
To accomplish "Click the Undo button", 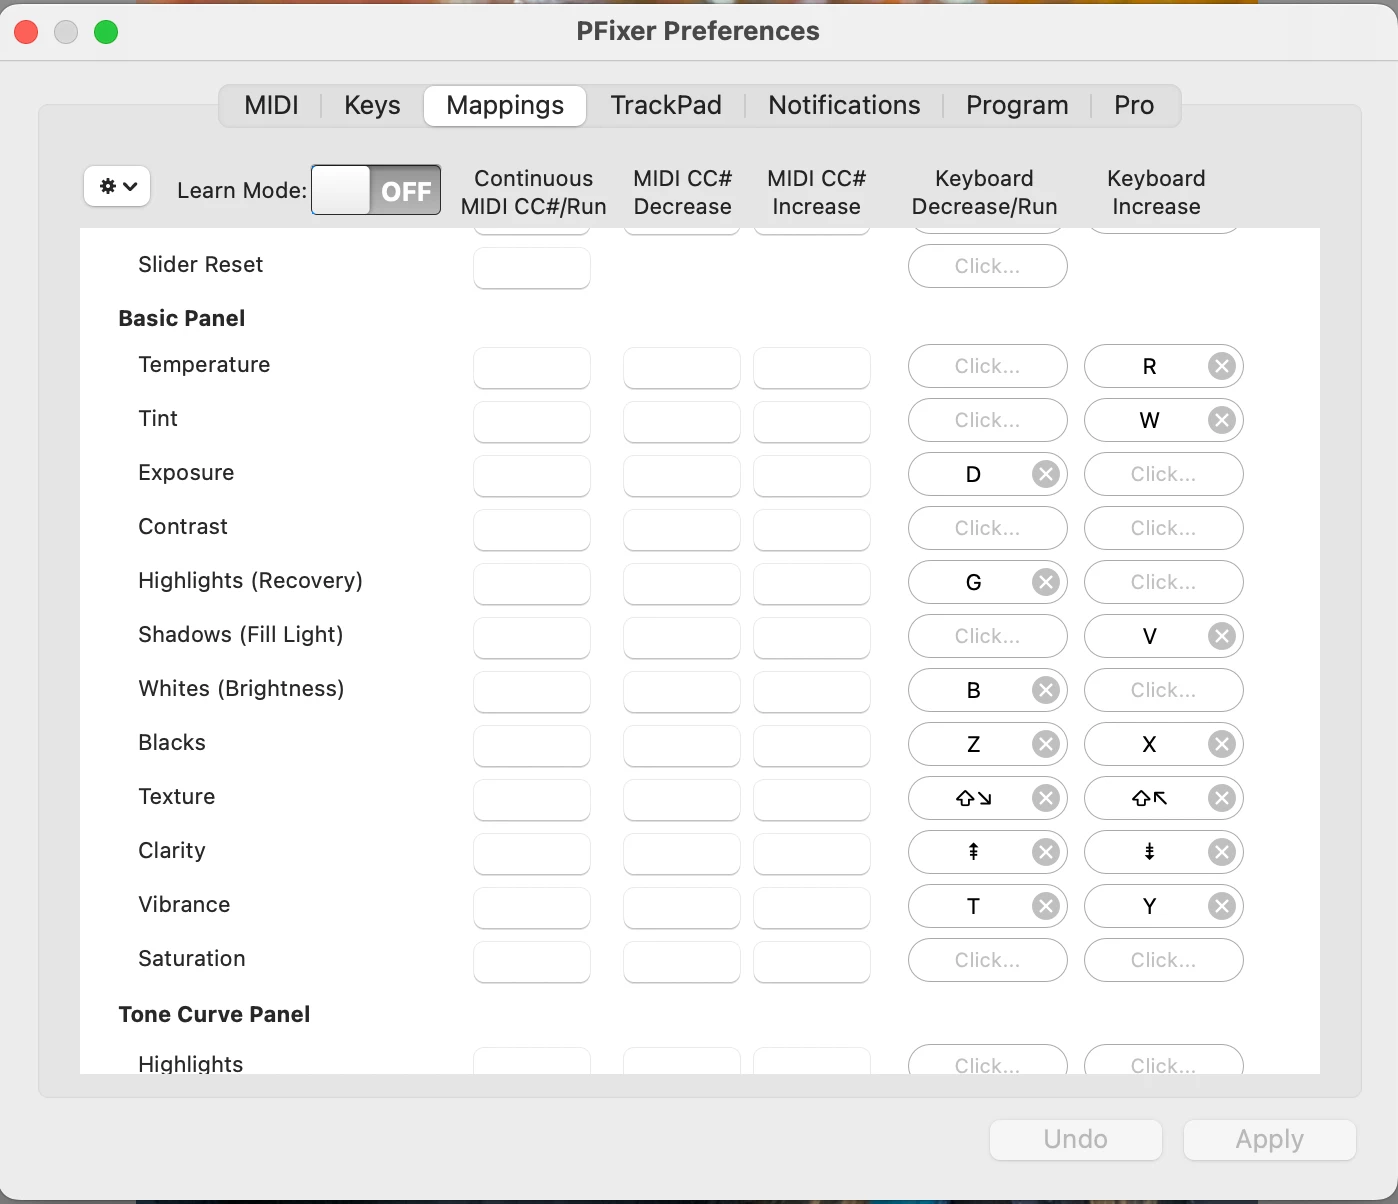I will tap(1076, 1139).
